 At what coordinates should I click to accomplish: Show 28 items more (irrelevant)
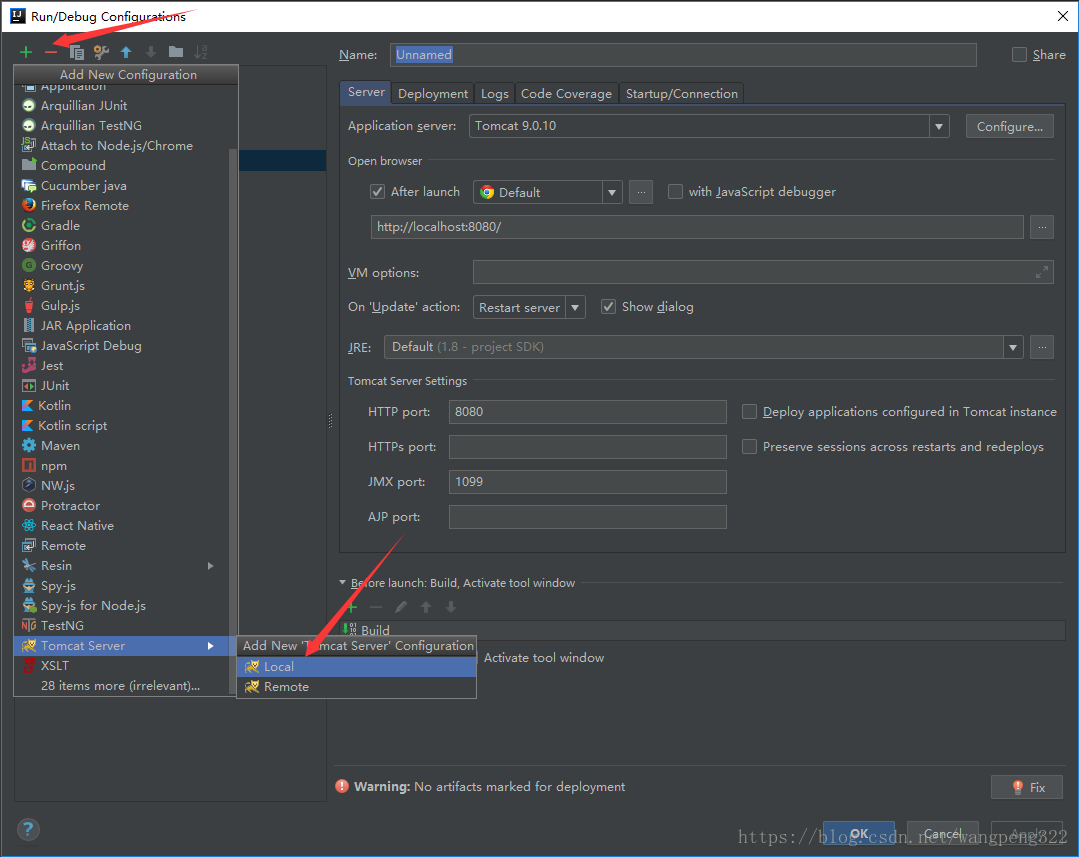(121, 686)
